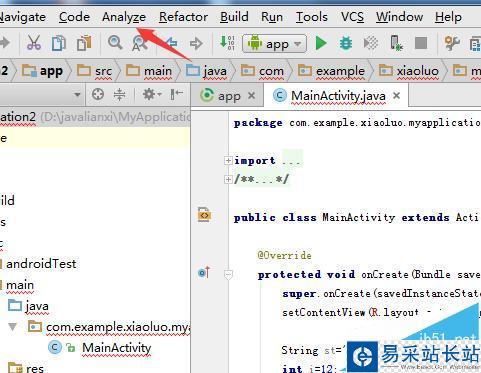Viewport: 481px width, 373px height.
Task: Click the Cut scissors icon
Action: 34,43
